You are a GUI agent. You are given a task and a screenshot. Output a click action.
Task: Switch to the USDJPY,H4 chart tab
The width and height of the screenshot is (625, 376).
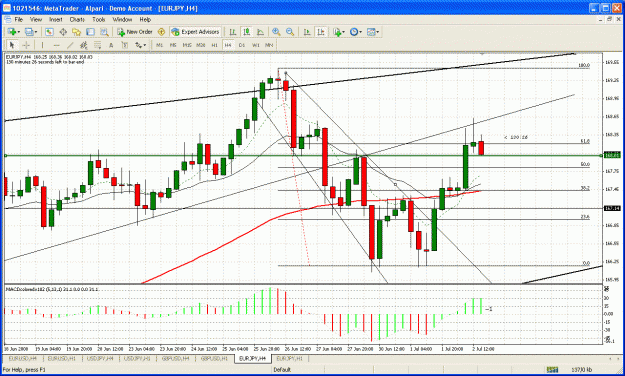point(100,359)
